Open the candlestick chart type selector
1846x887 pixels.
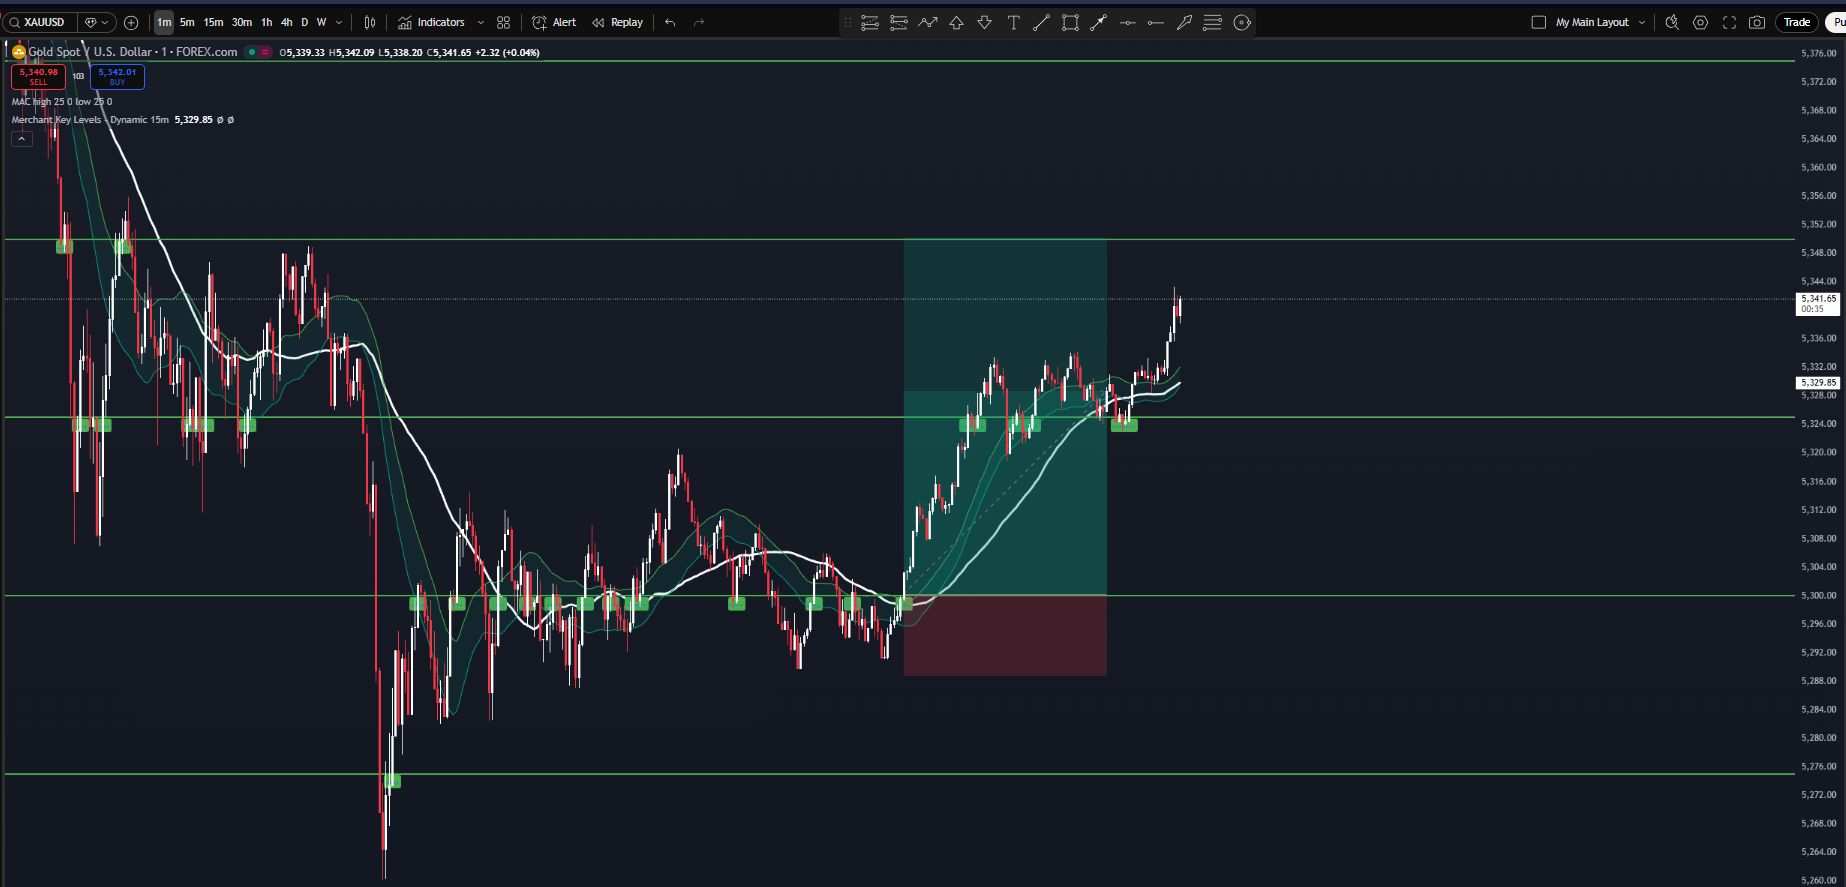pyautogui.click(x=370, y=22)
